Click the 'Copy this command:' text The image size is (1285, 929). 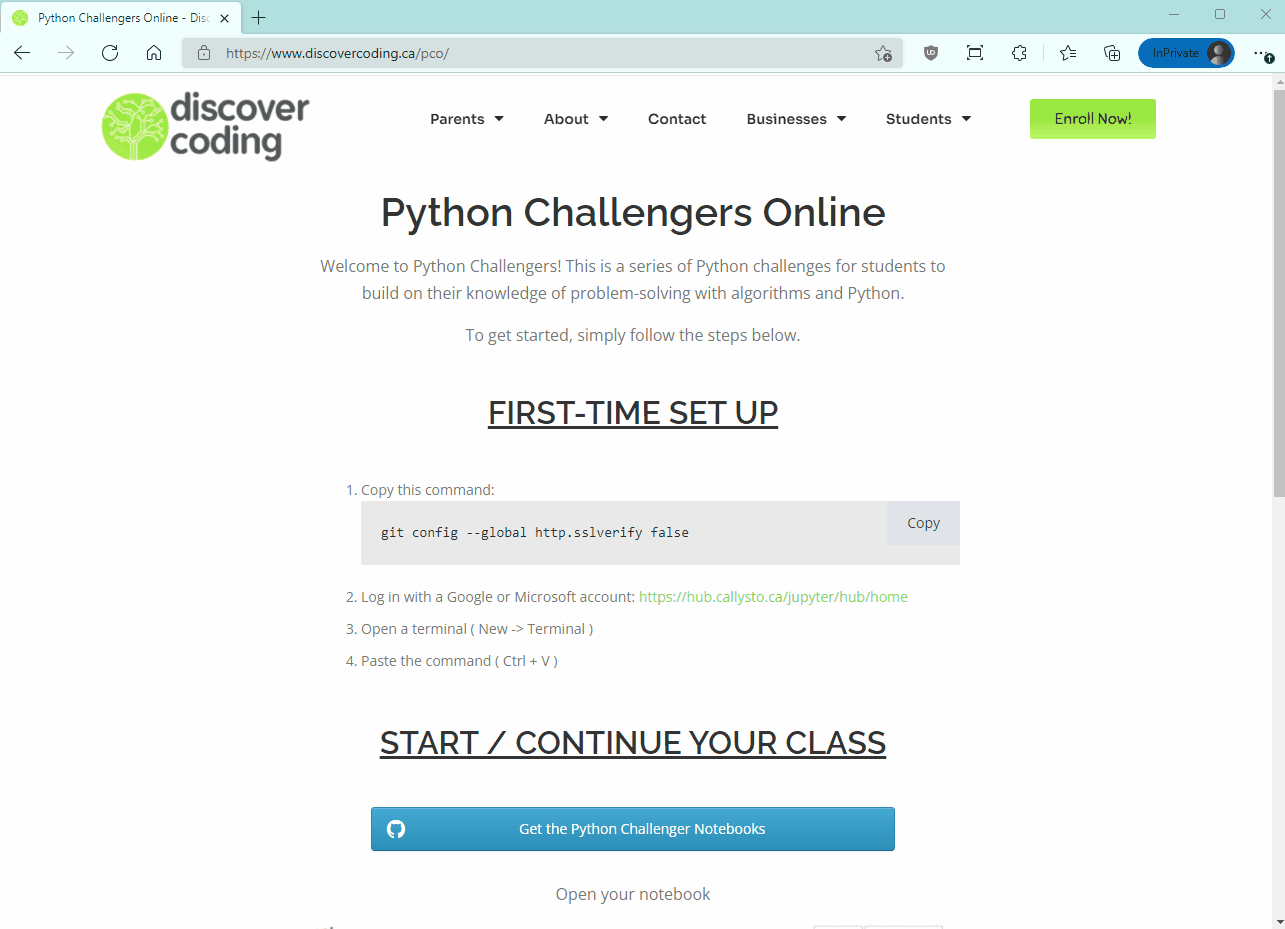[428, 490]
